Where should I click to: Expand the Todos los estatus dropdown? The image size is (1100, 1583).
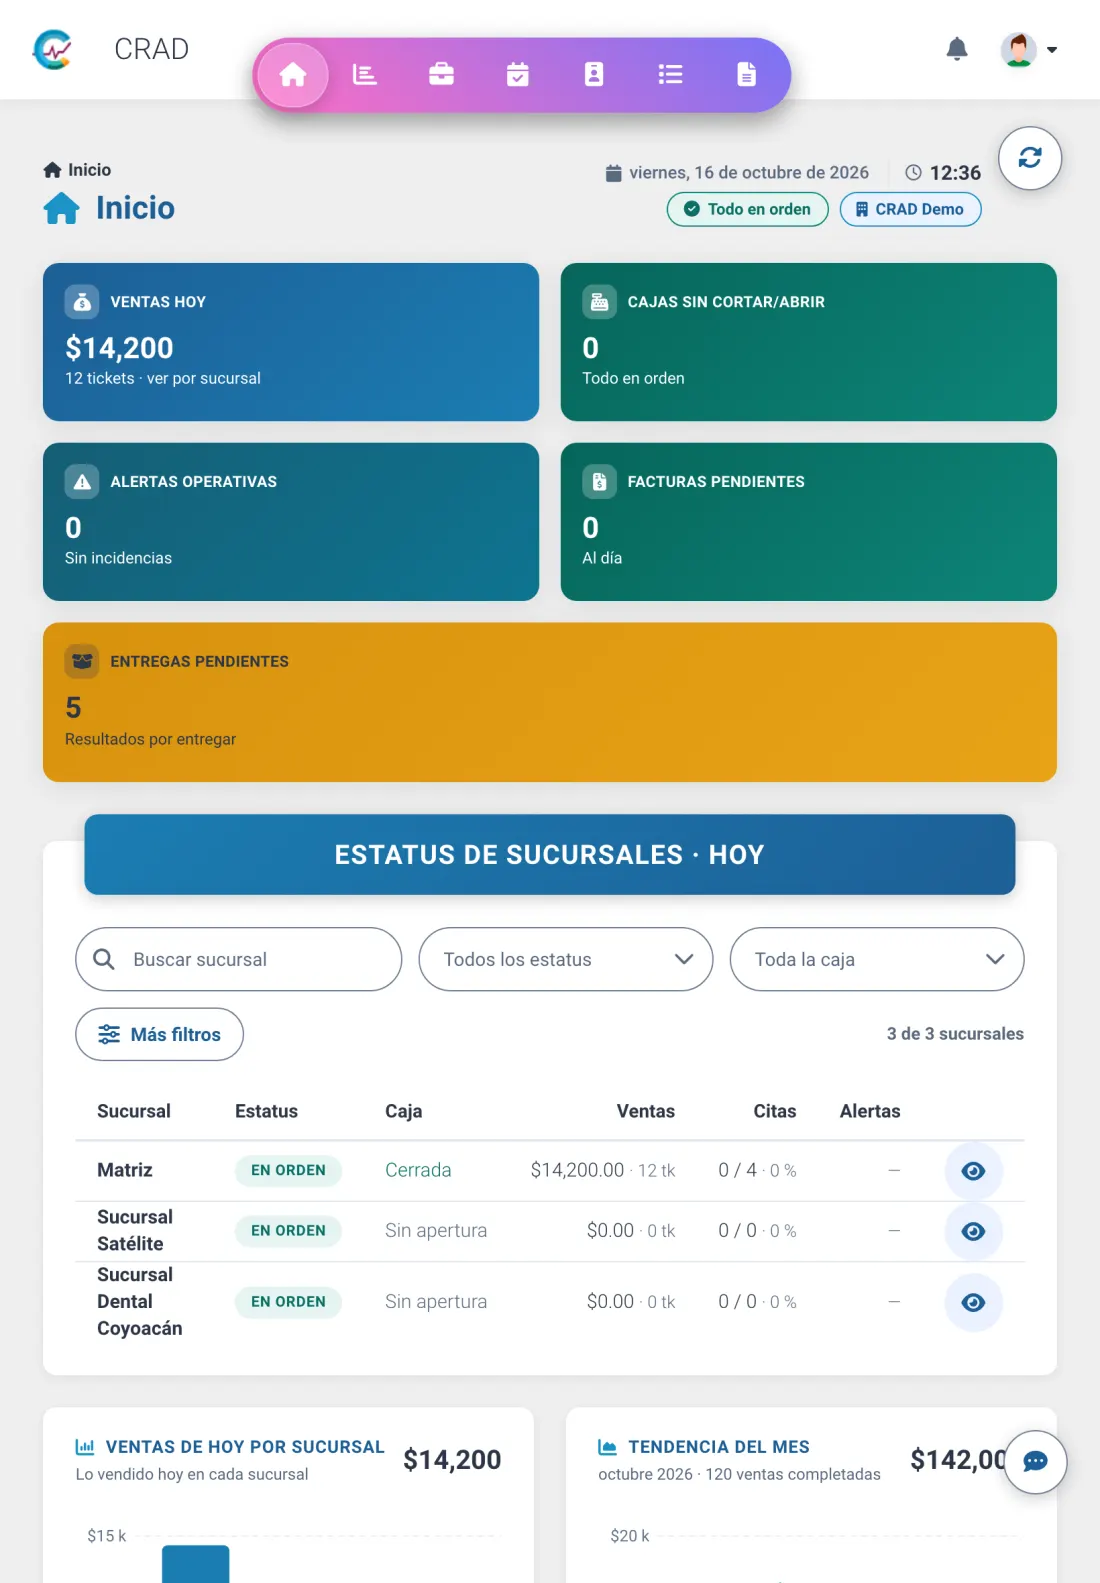click(x=566, y=959)
